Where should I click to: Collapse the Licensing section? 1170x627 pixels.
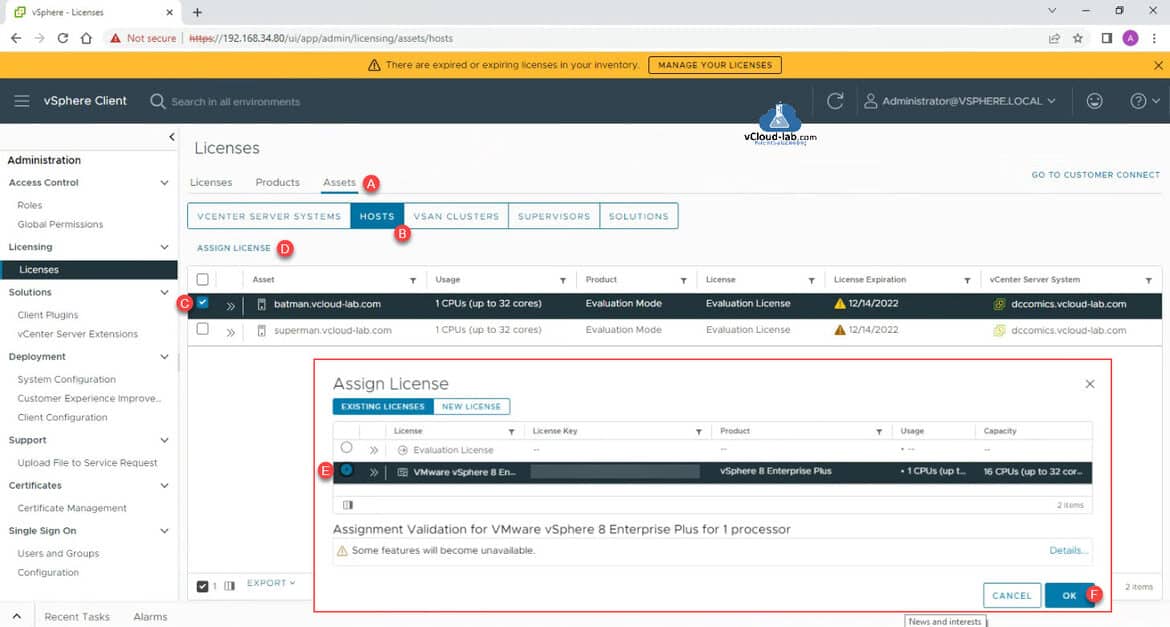point(164,247)
